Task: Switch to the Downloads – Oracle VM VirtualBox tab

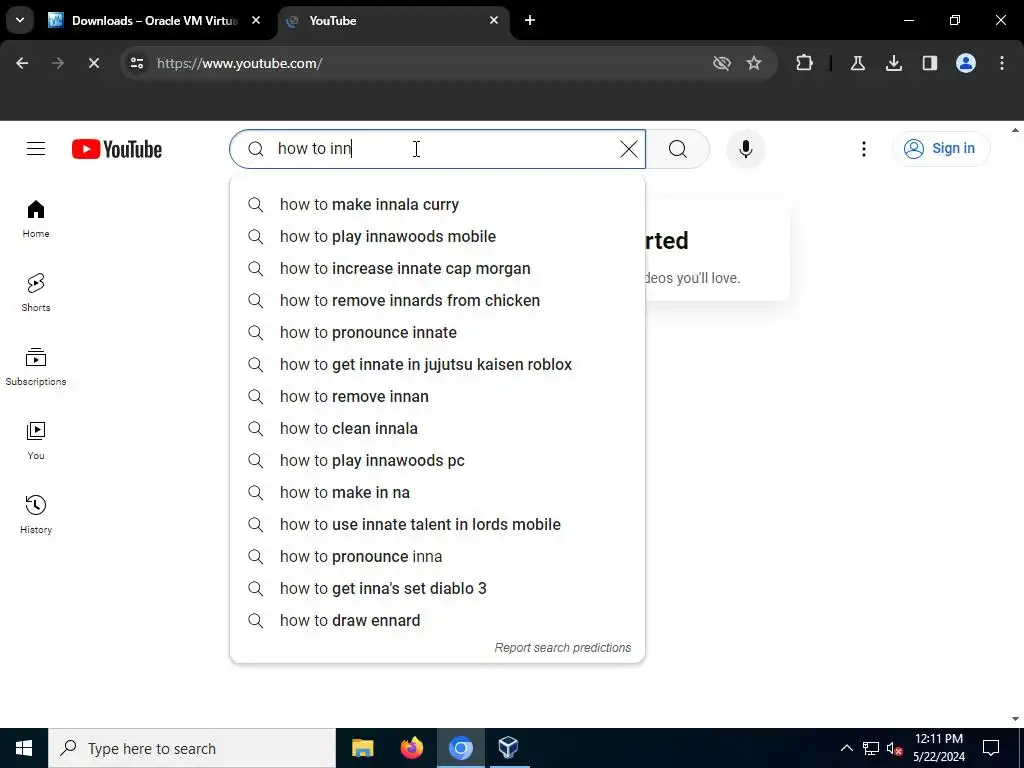Action: click(154, 21)
